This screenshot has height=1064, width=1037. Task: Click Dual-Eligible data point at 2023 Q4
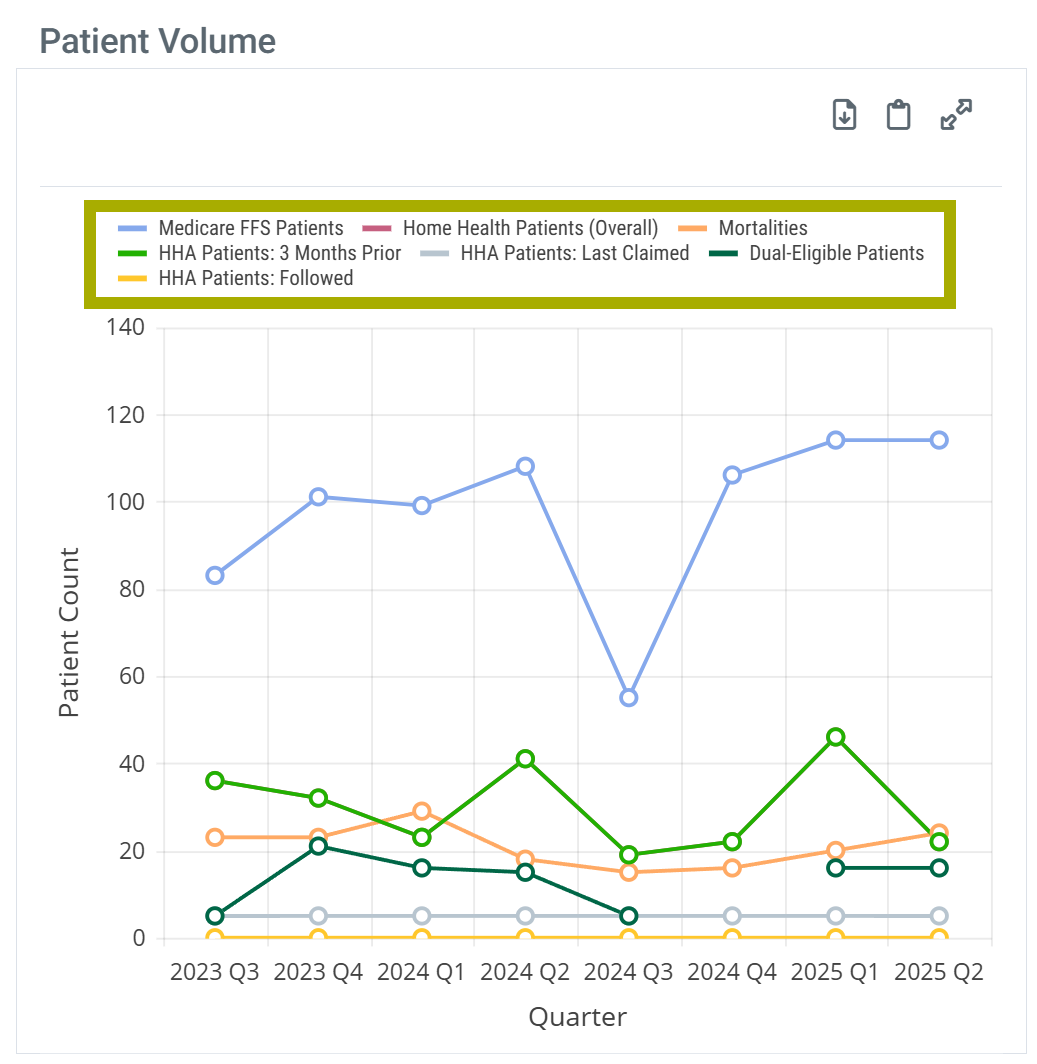pyautogui.click(x=318, y=846)
